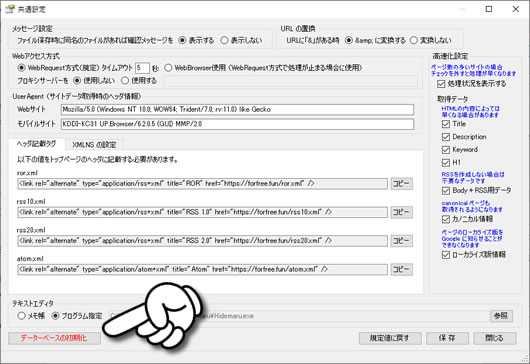Click the 共通設定 window title icon
This screenshot has height=364, width=530.
point(10,9)
